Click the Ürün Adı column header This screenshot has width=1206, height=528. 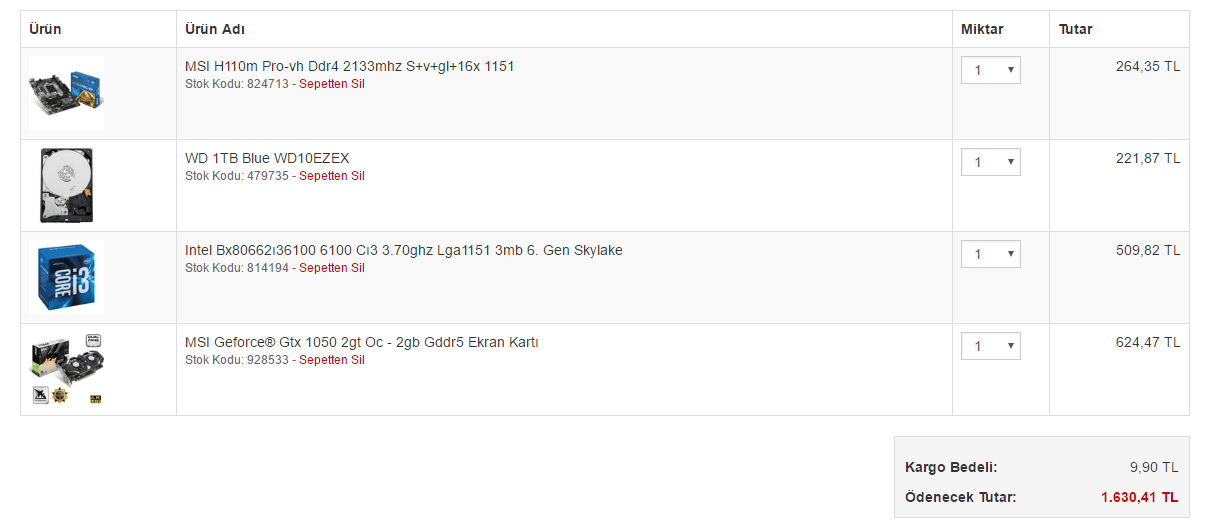coord(215,29)
